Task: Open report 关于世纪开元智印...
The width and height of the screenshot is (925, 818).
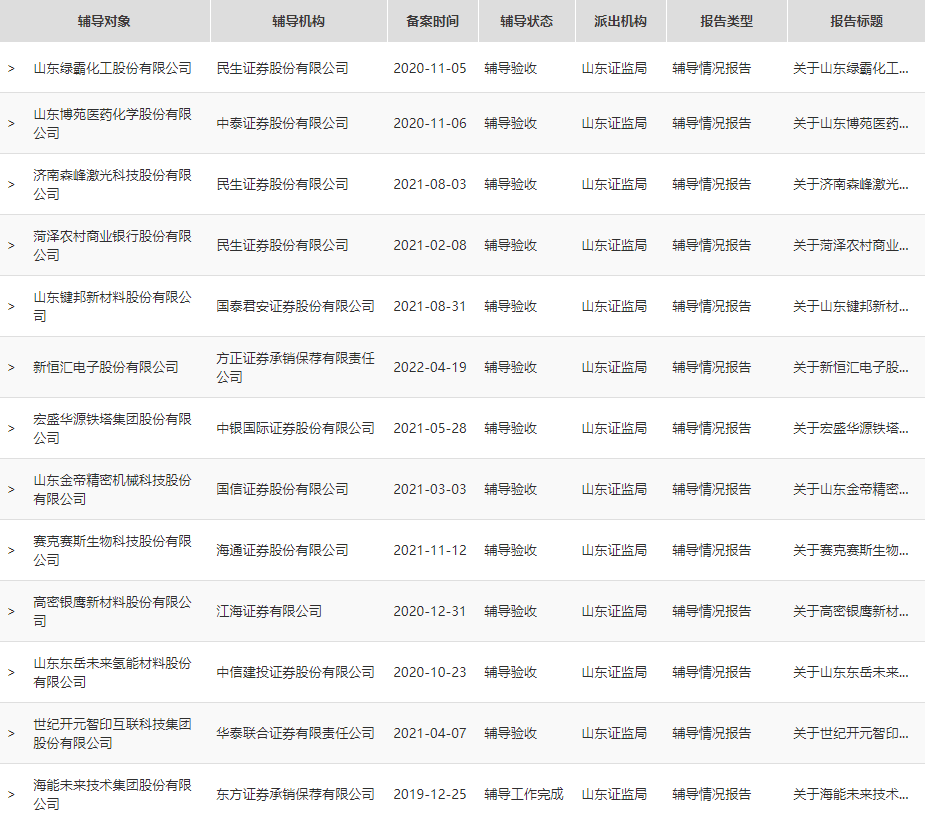Action: click(x=851, y=734)
